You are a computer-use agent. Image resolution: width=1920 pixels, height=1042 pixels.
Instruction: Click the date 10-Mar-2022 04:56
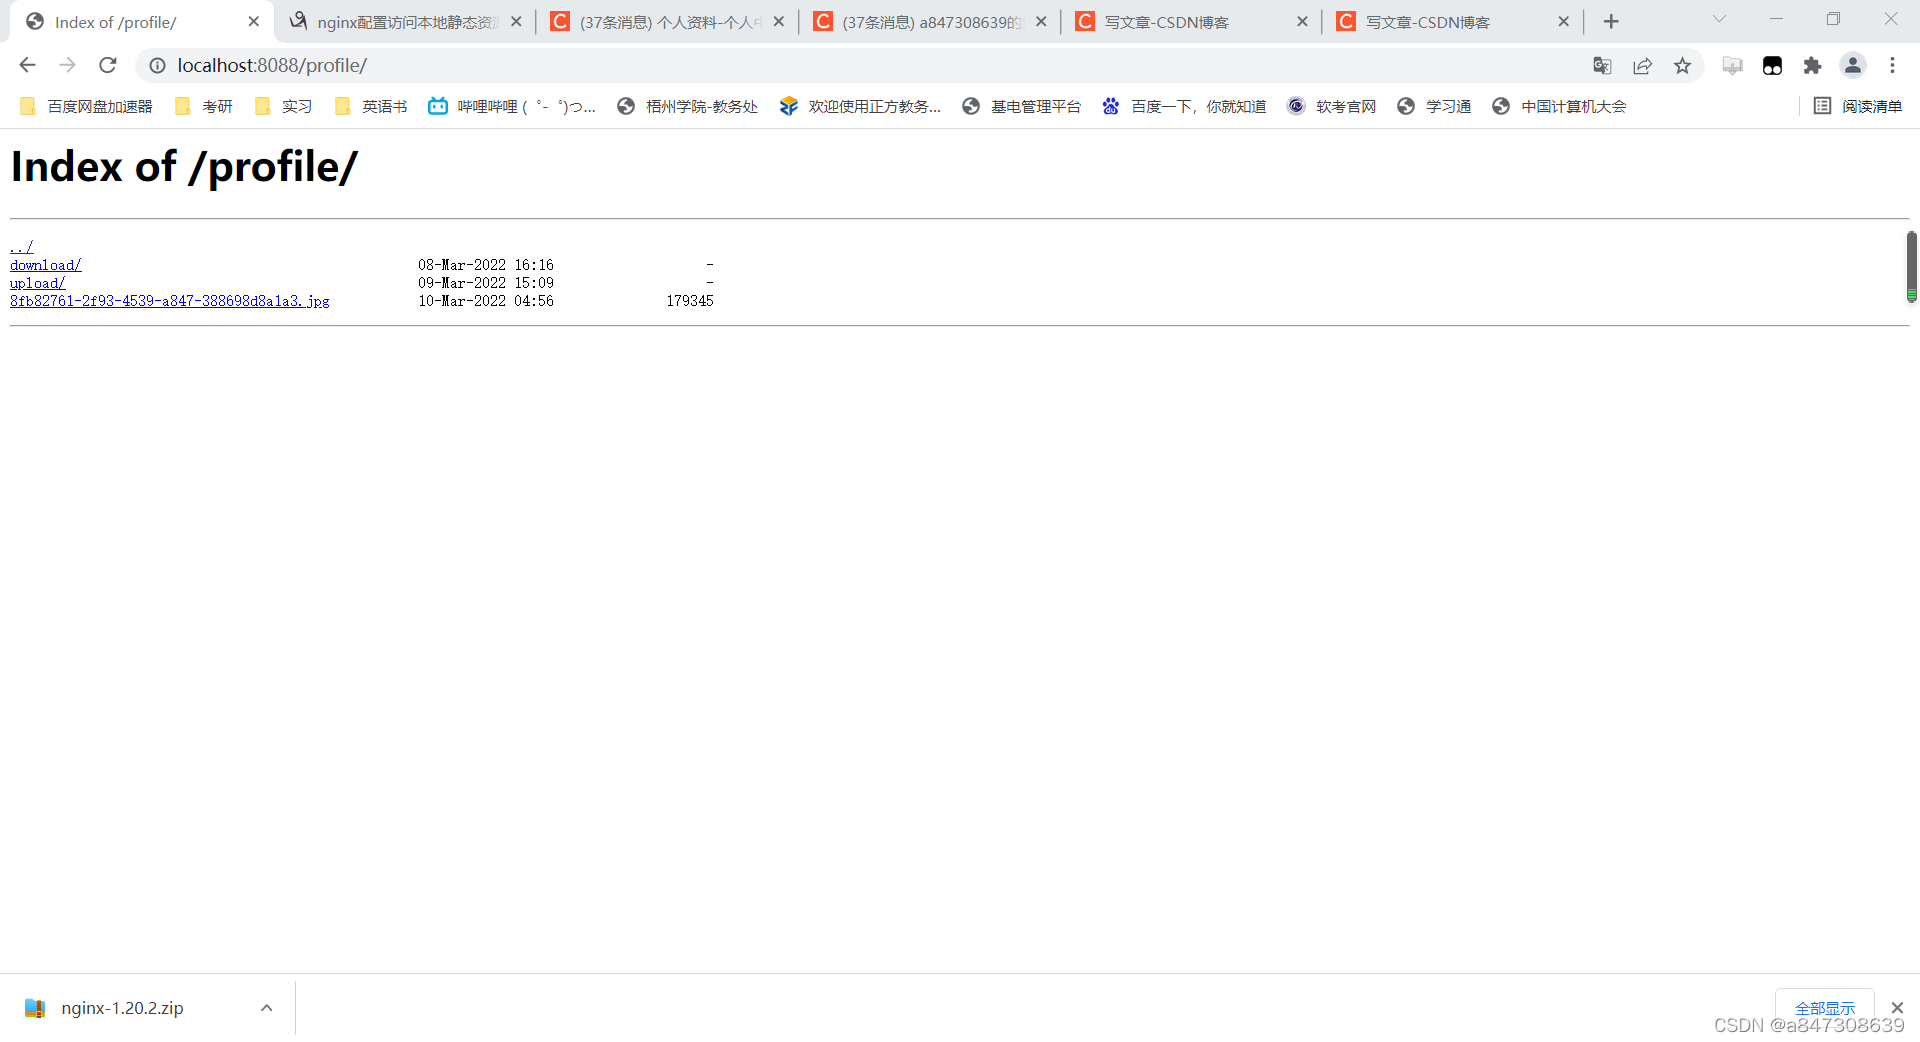[x=486, y=301]
